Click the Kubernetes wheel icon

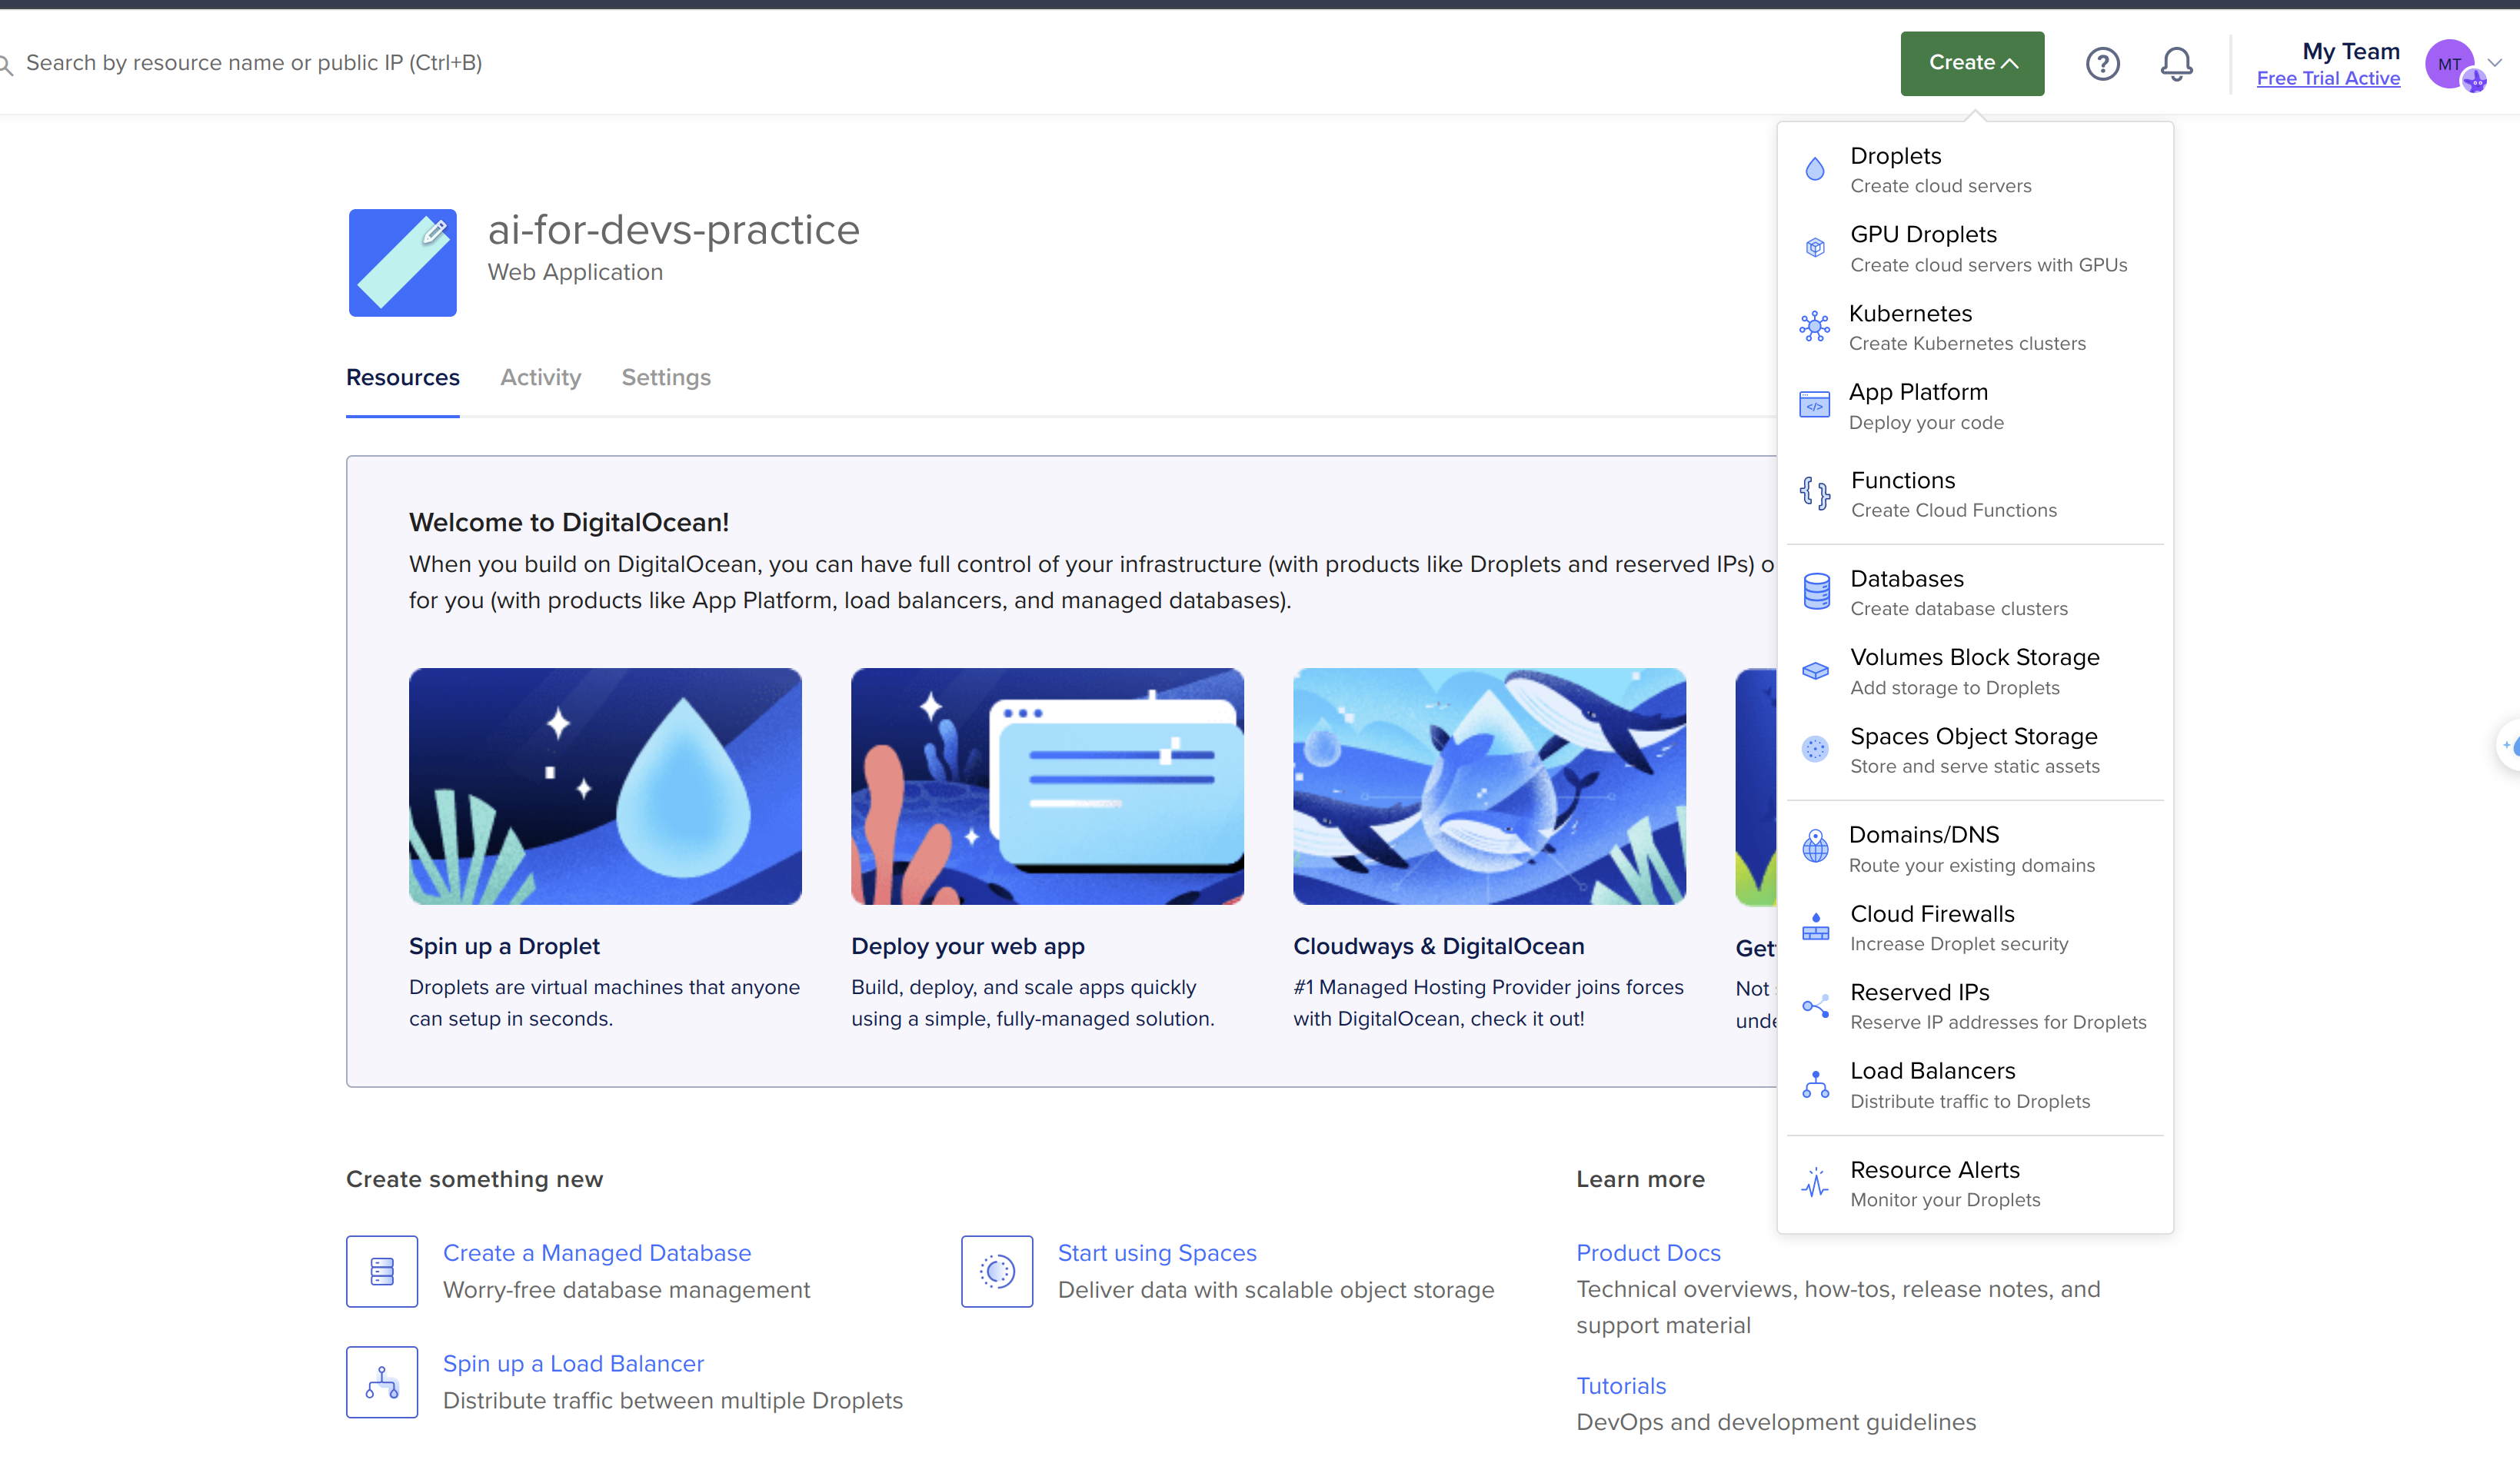click(1814, 327)
